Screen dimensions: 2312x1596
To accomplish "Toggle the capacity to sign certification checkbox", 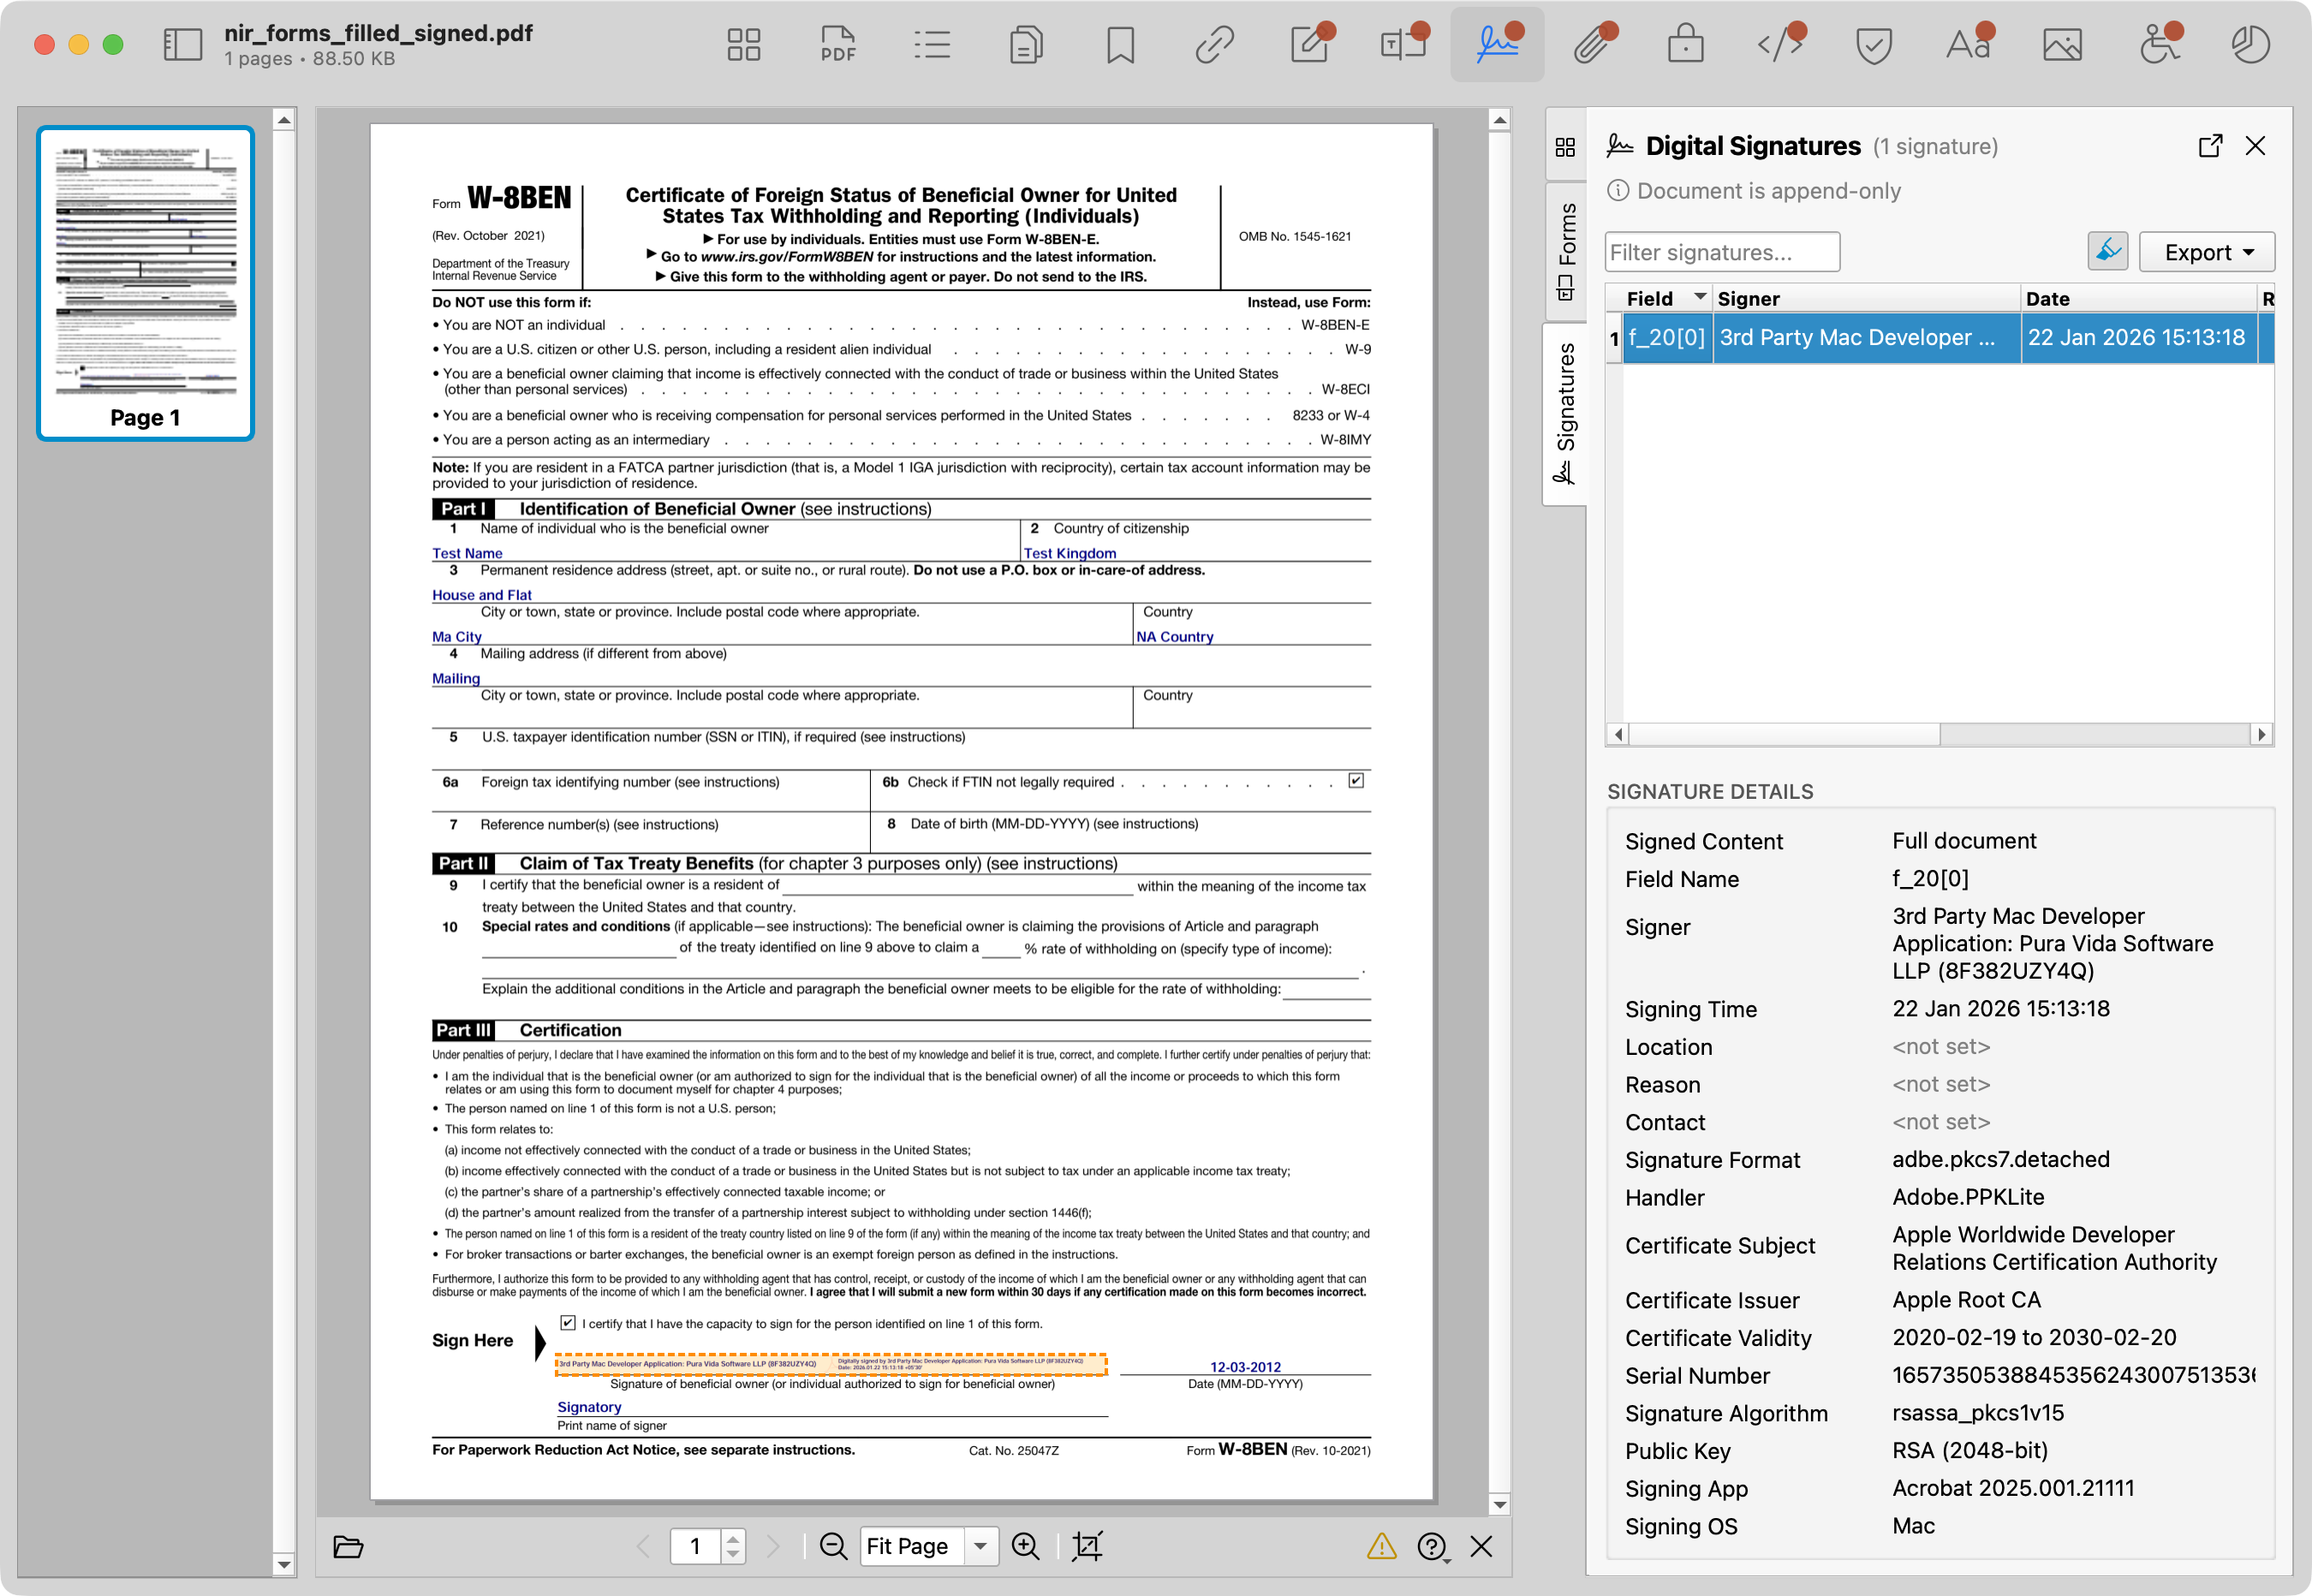I will (567, 1322).
